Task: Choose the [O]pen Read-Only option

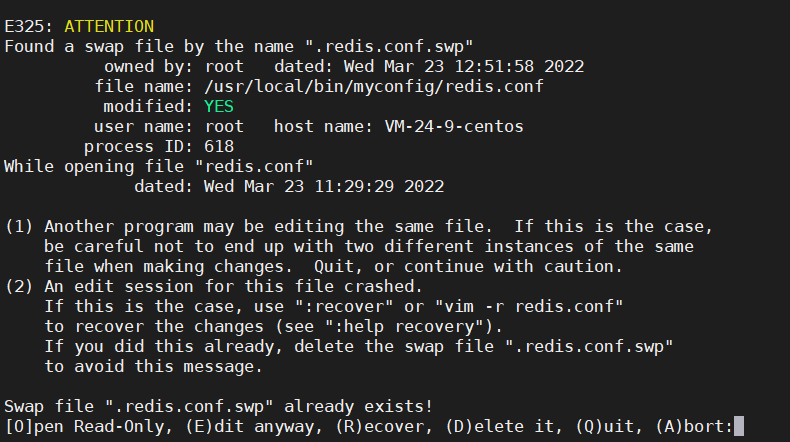Action: [x=78, y=427]
